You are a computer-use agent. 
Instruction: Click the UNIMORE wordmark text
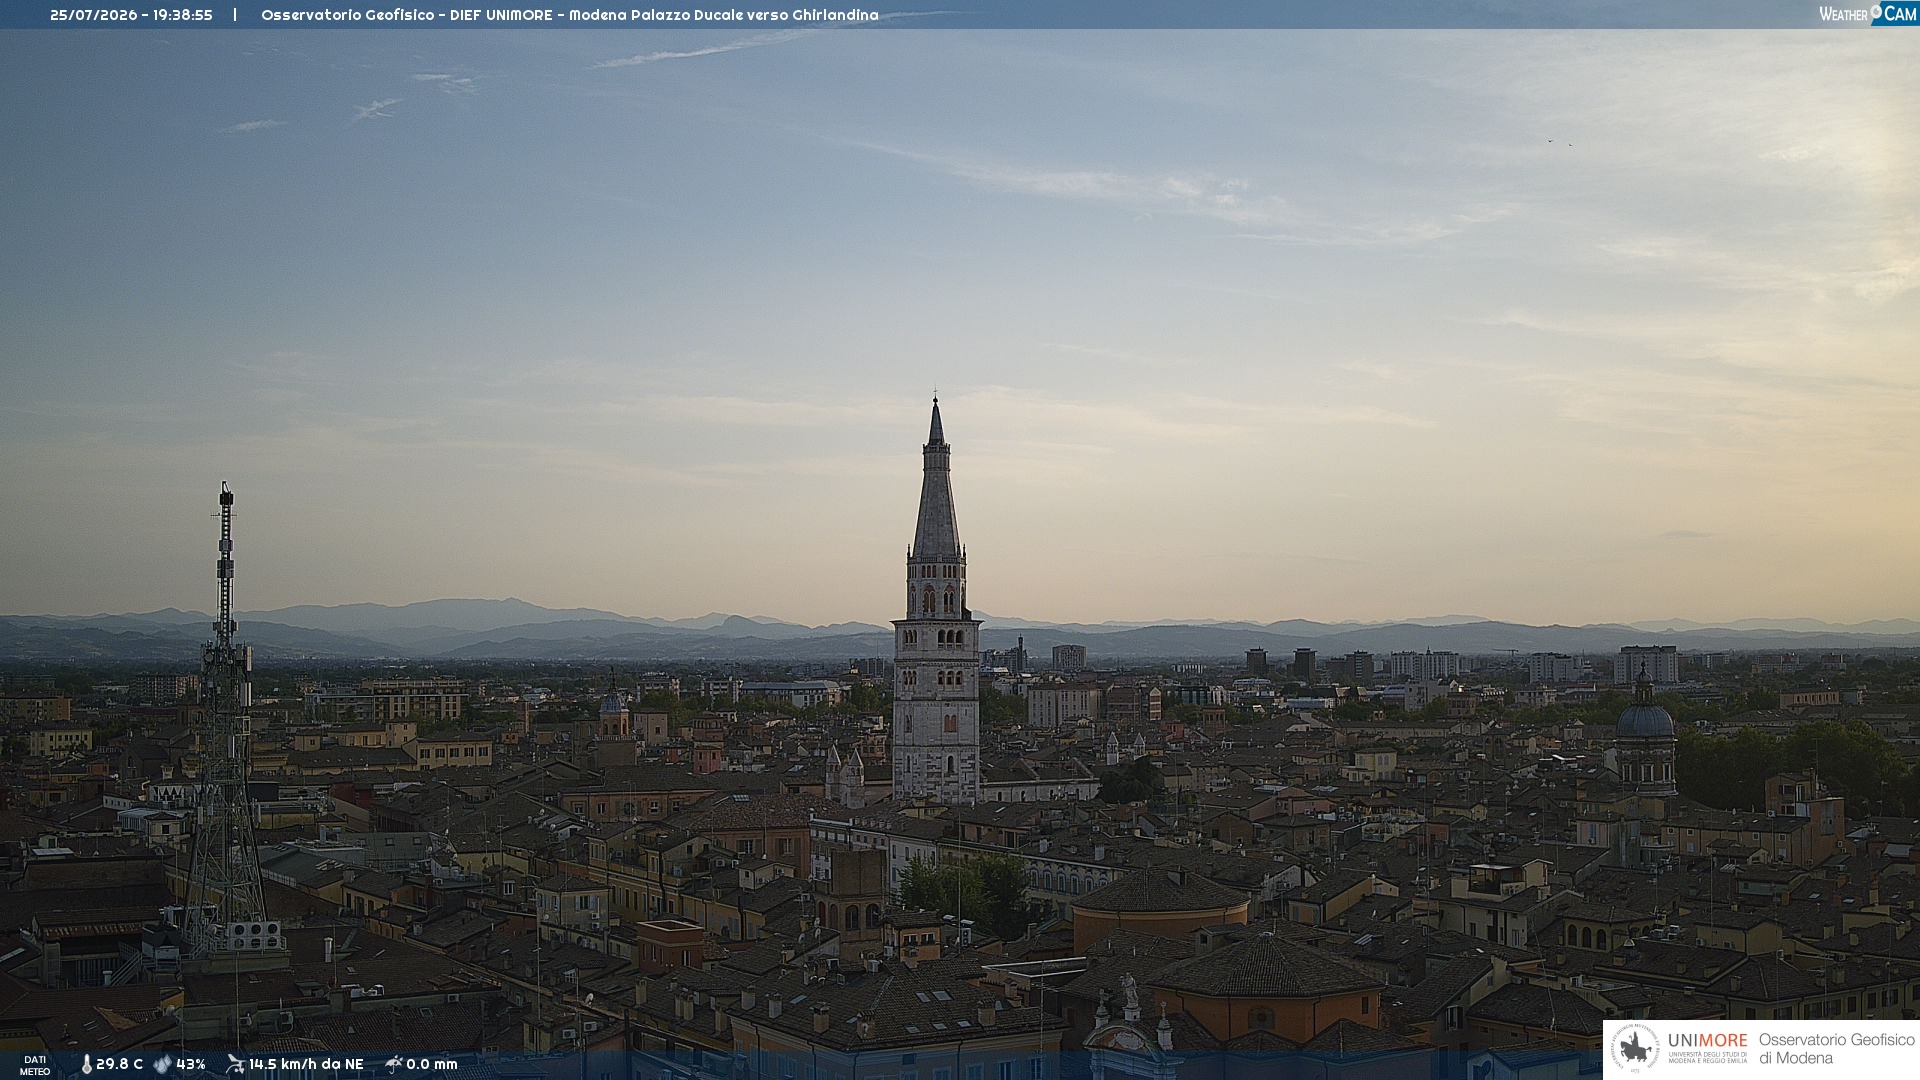pyautogui.click(x=1708, y=1041)
